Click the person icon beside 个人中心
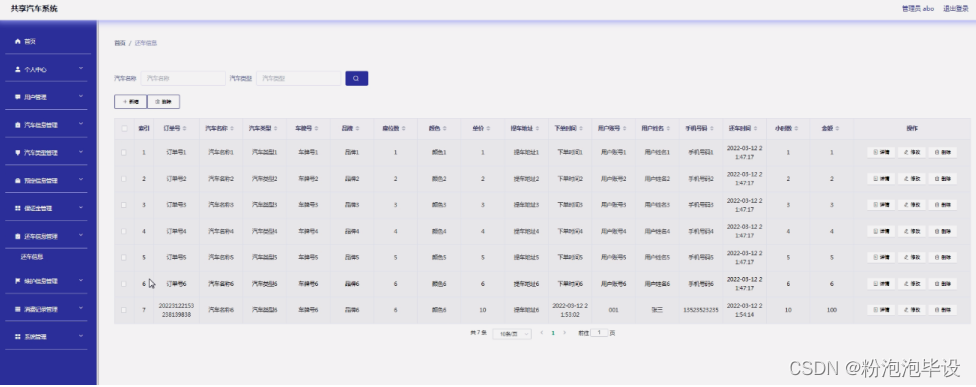This screenshot has height=387, width=976. [18, 70]
